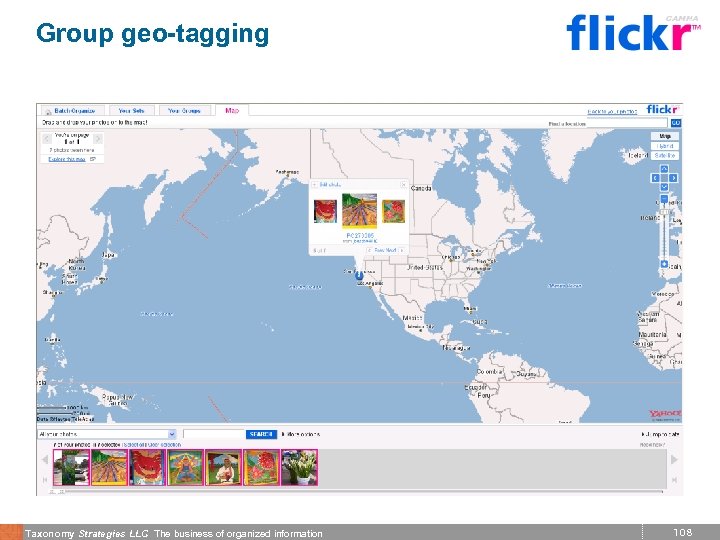Expand the Jump to date option
Image resolution: width=720 pixels, height=540 pixels.
[660, 434]
